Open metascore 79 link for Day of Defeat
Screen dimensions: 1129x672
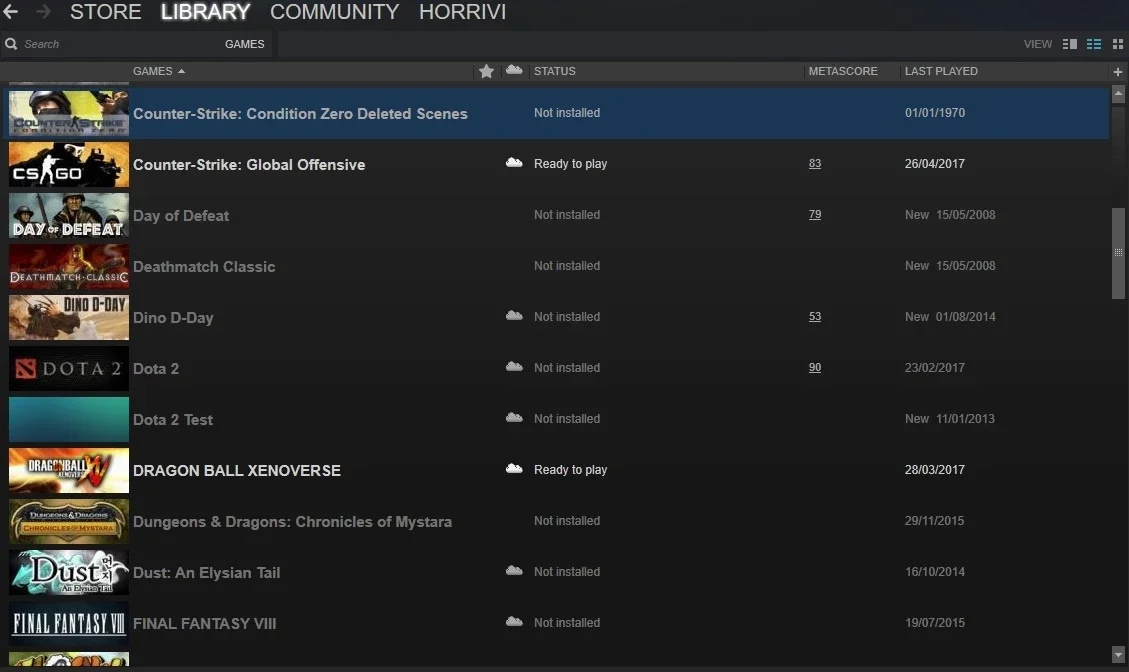[x=814, y=215]
